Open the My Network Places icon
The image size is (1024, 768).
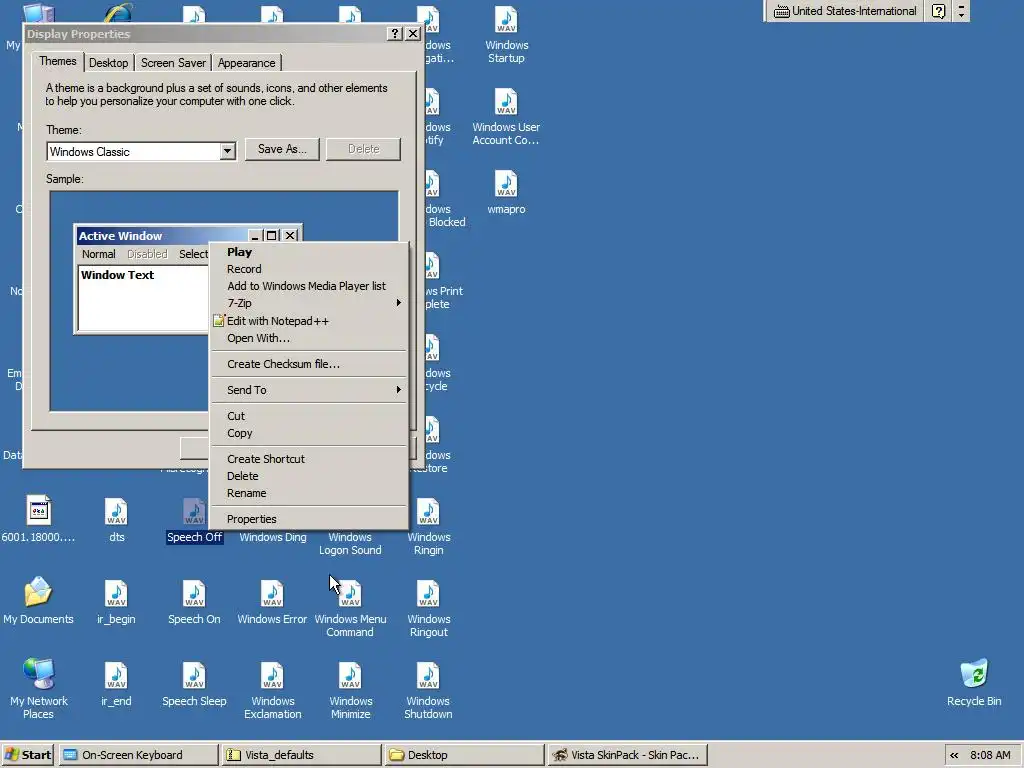[39, 675]
